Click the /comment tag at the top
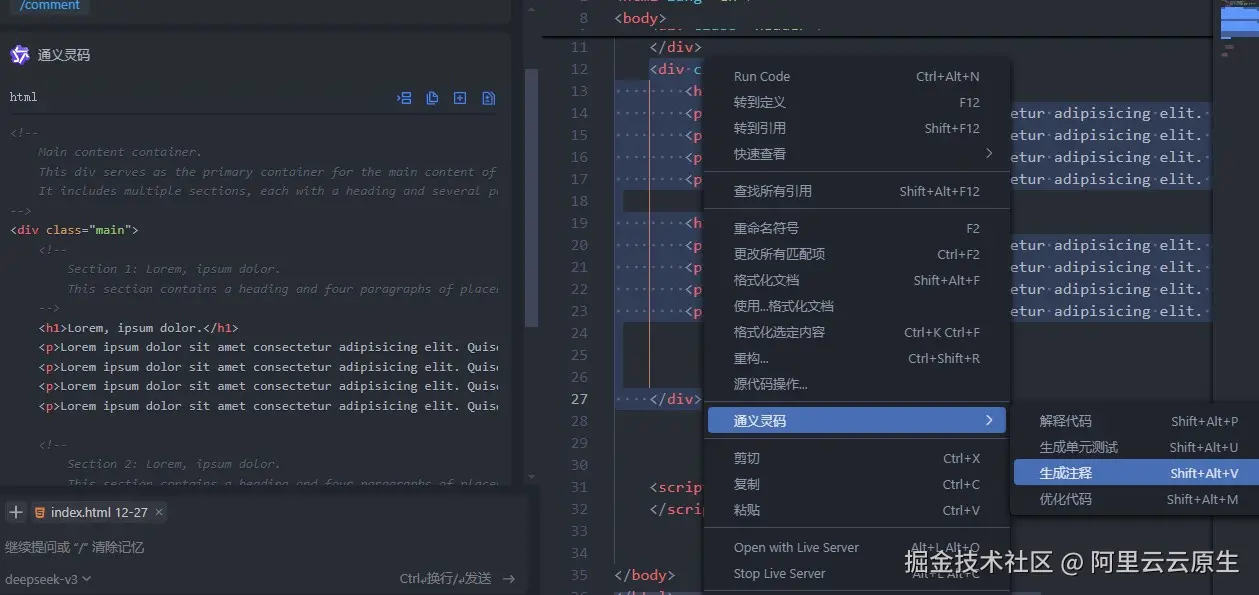 tap(49, 6)
